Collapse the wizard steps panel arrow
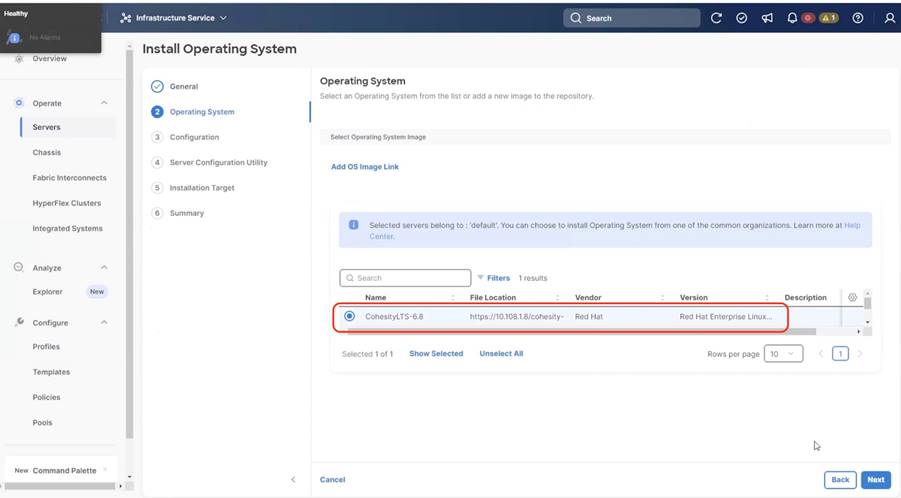901x498 pixels. (x=293, y=480)
